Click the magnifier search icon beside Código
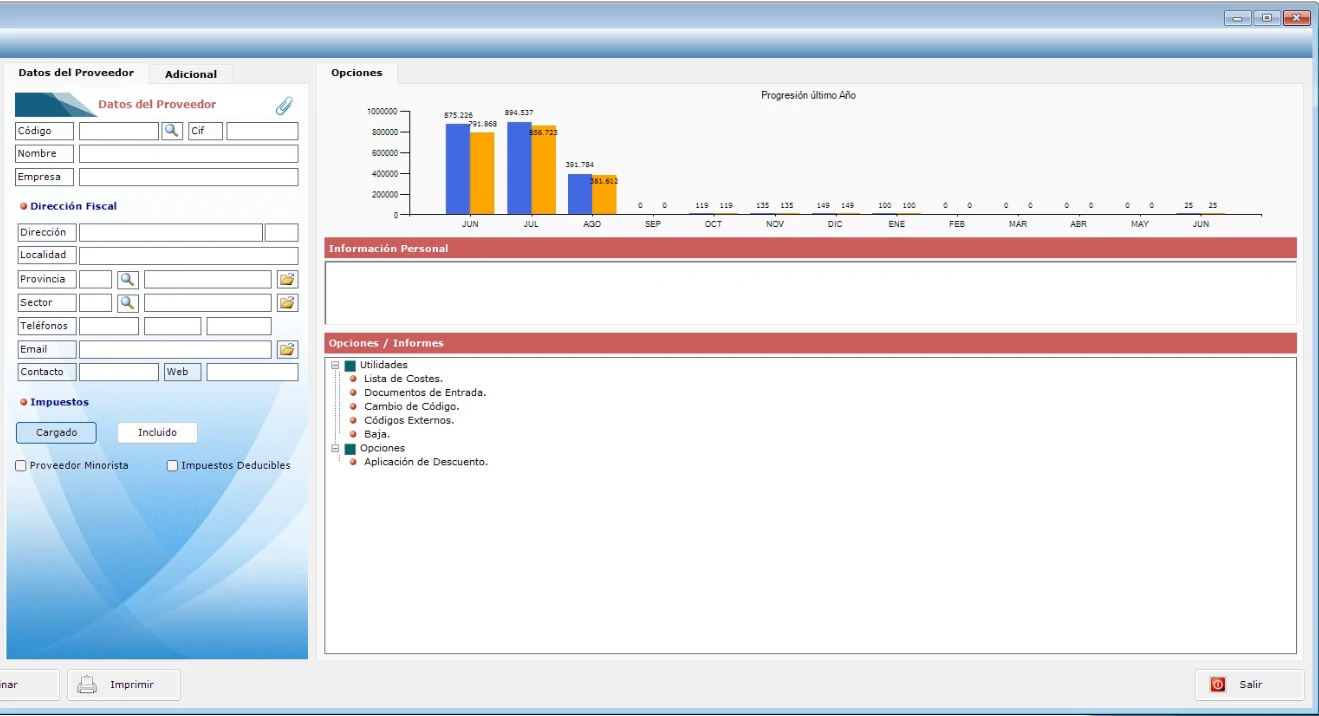 [x=172, y=131]
